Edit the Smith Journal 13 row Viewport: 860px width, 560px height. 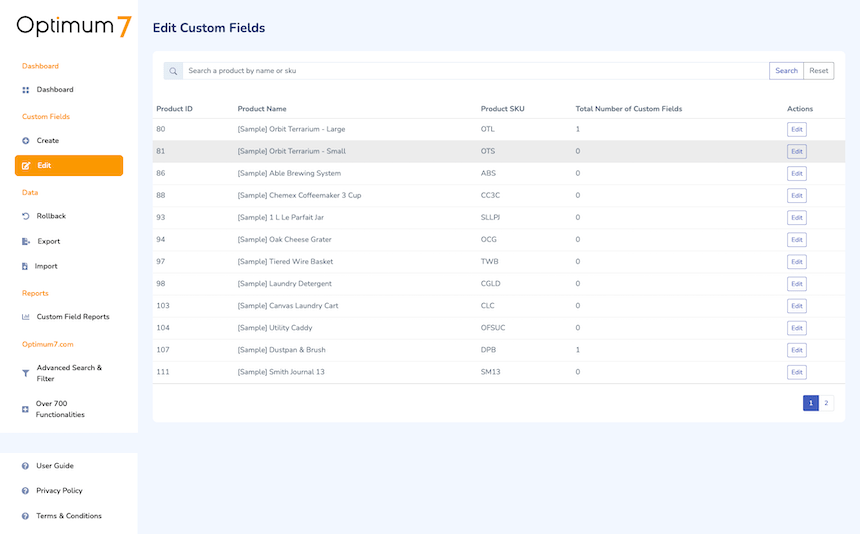click(x=796, y=372)
